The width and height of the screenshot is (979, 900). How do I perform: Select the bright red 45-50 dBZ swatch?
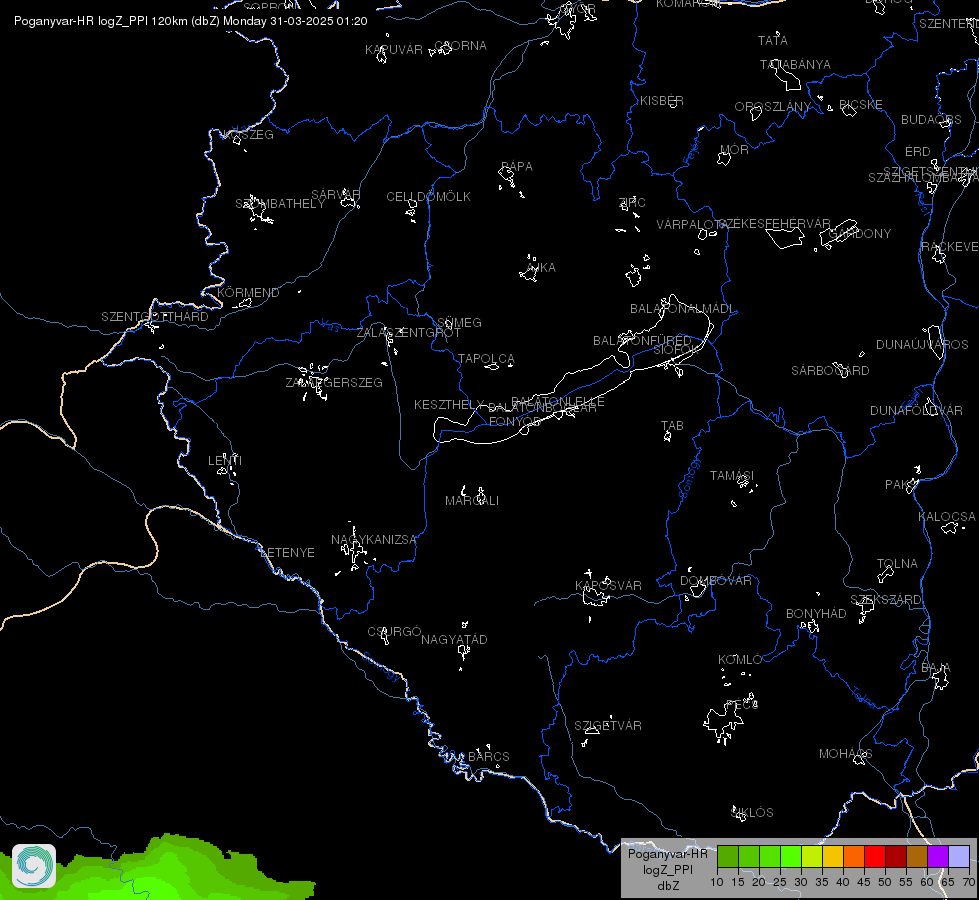(875, 857)
